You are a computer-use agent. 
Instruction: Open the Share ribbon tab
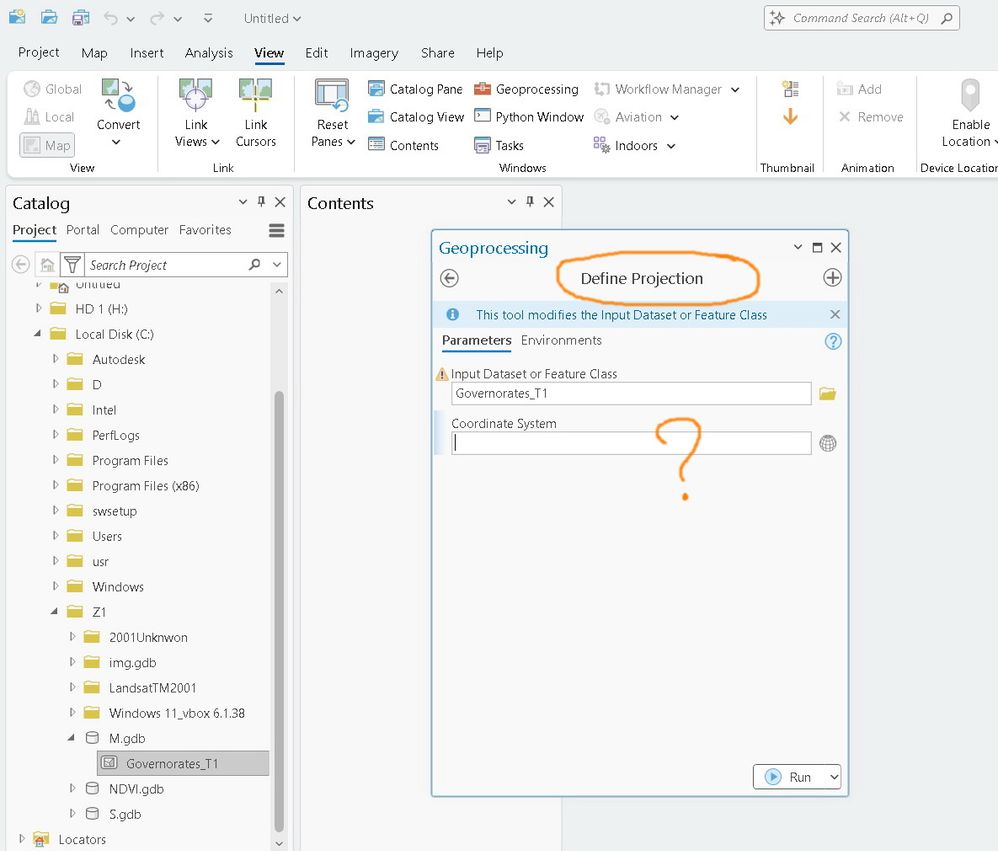click(x=437, y=53)
